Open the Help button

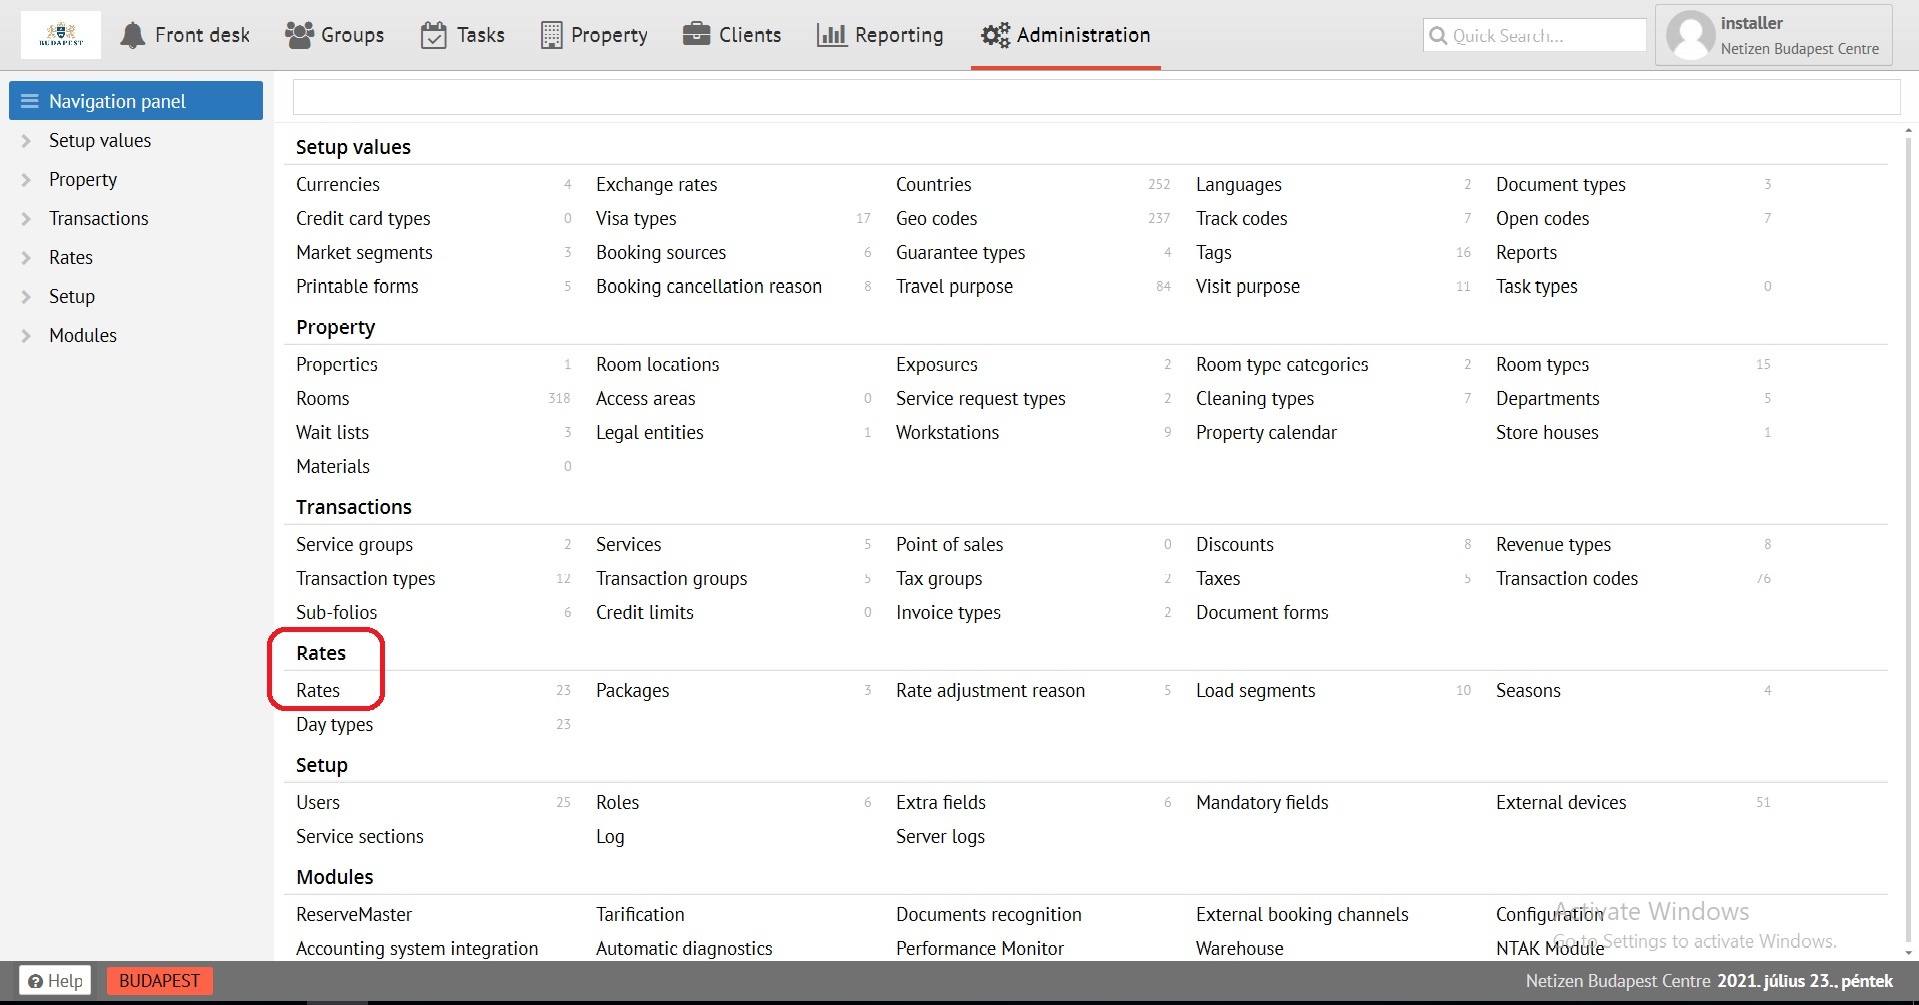(55, 981)
